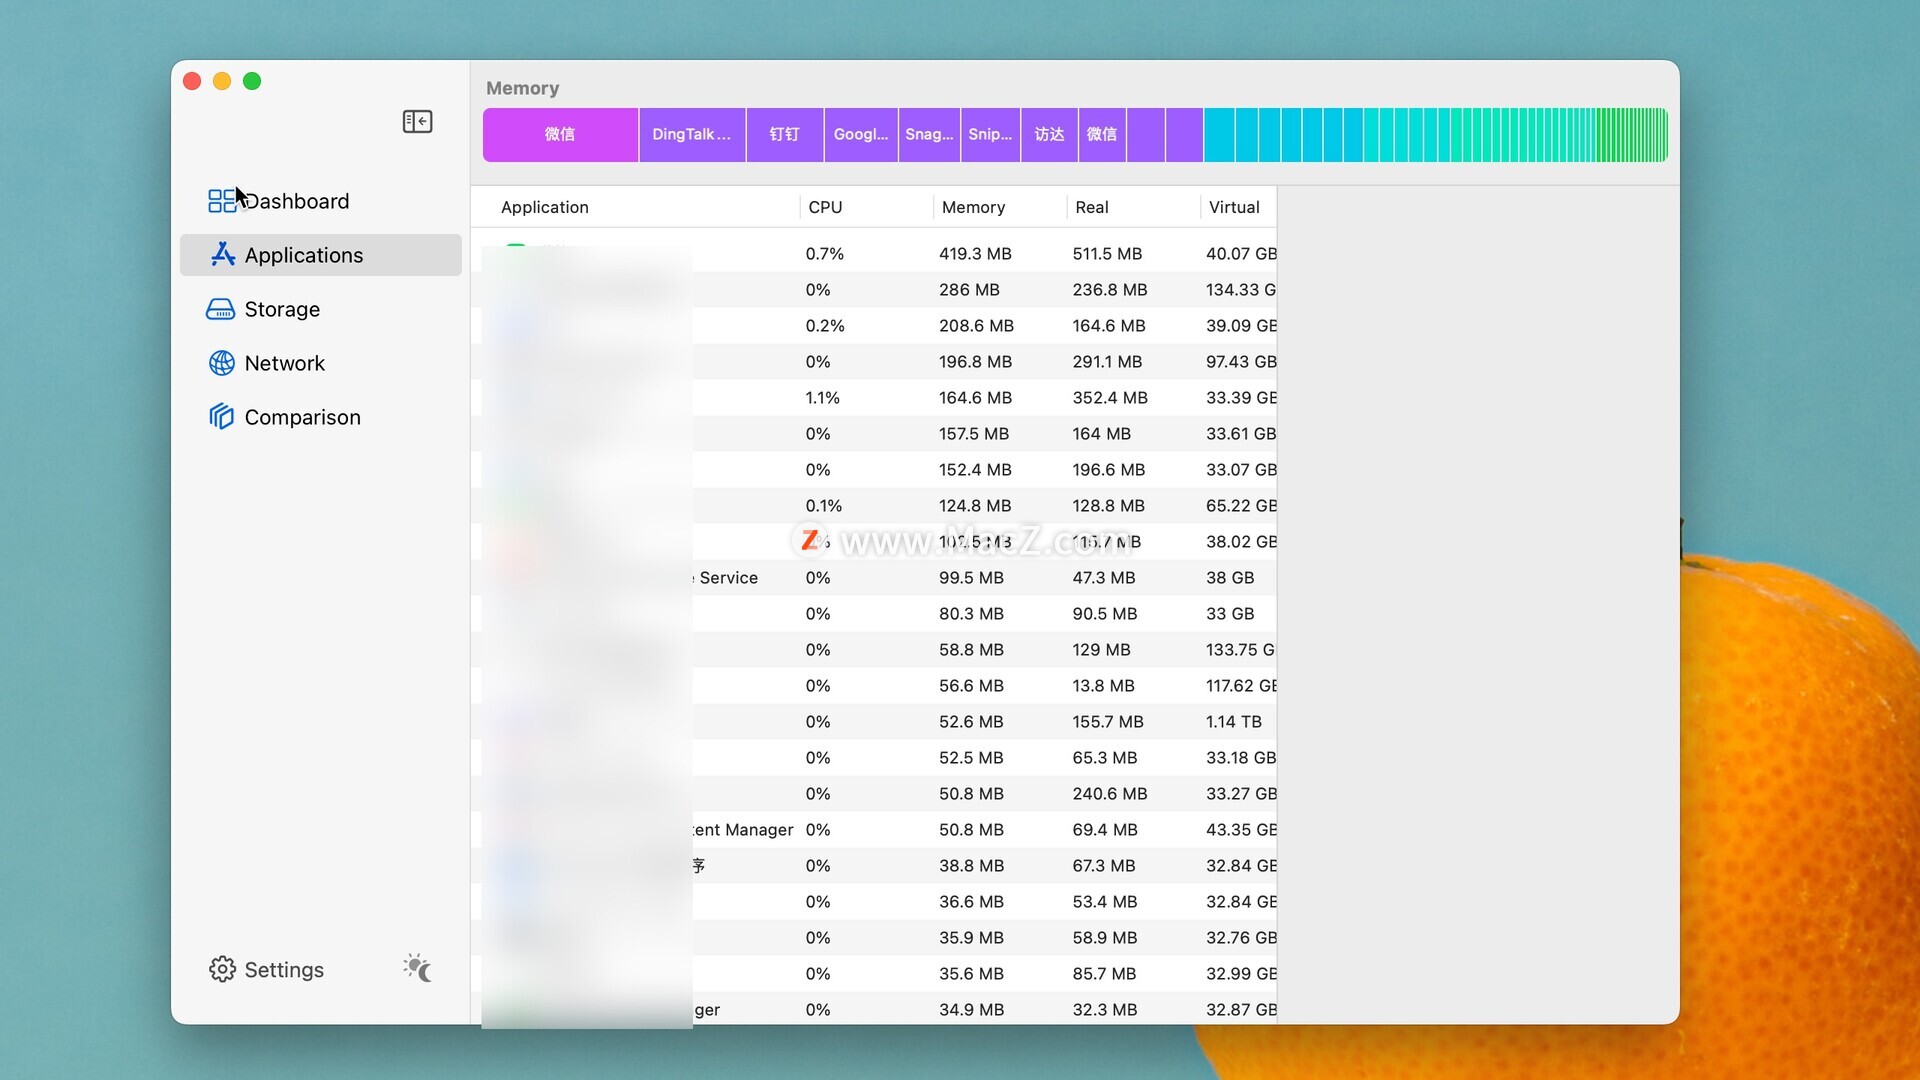Viewport: 1920px width, 1080px height.
Task: Click the 152.4 MB memory cell
Action: coord(975,470)
